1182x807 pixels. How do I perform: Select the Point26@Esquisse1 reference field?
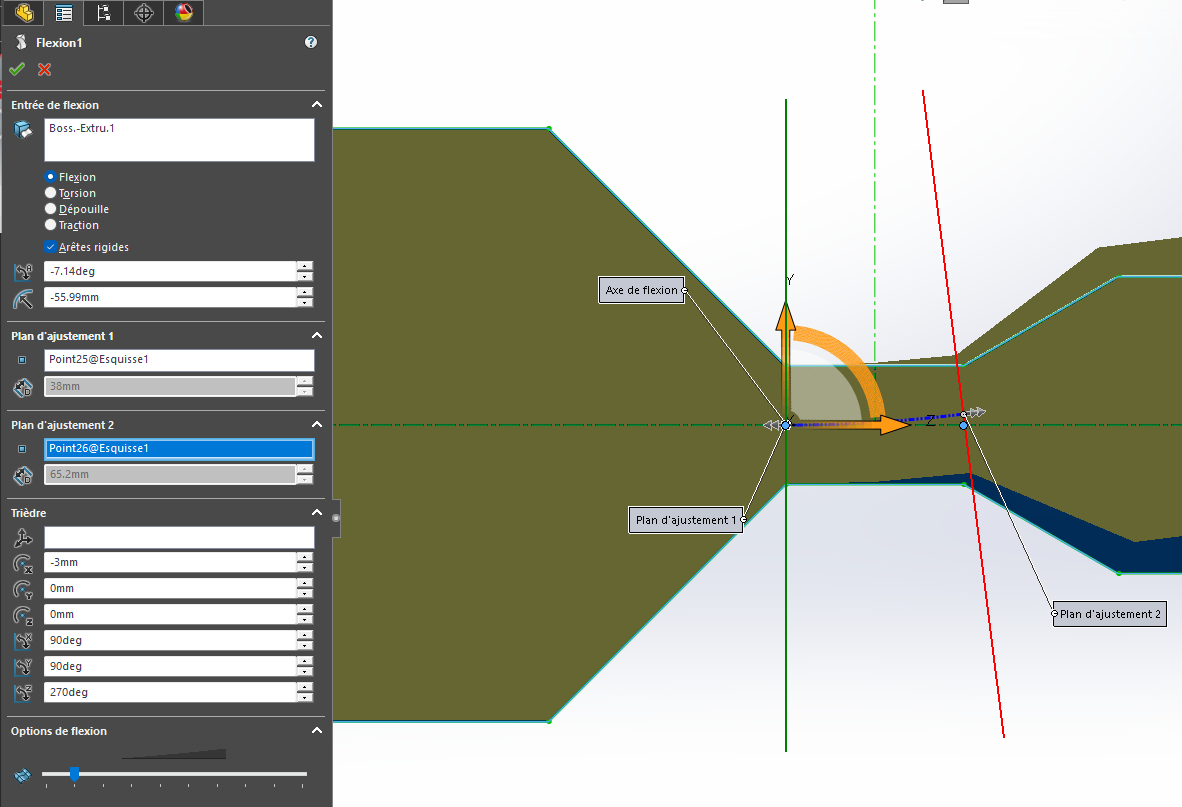coord(179,448)
